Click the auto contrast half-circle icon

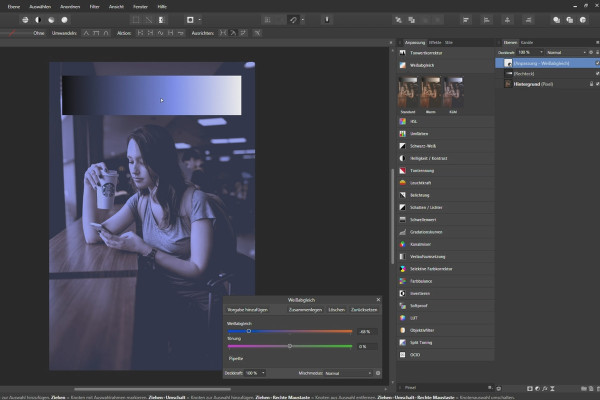point(38,20)
